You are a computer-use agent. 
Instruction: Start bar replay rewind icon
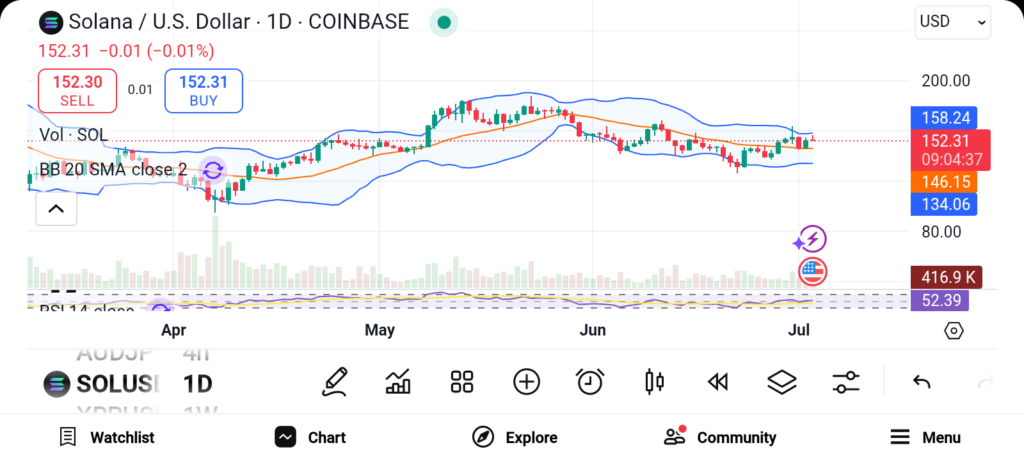coord(718,382)
